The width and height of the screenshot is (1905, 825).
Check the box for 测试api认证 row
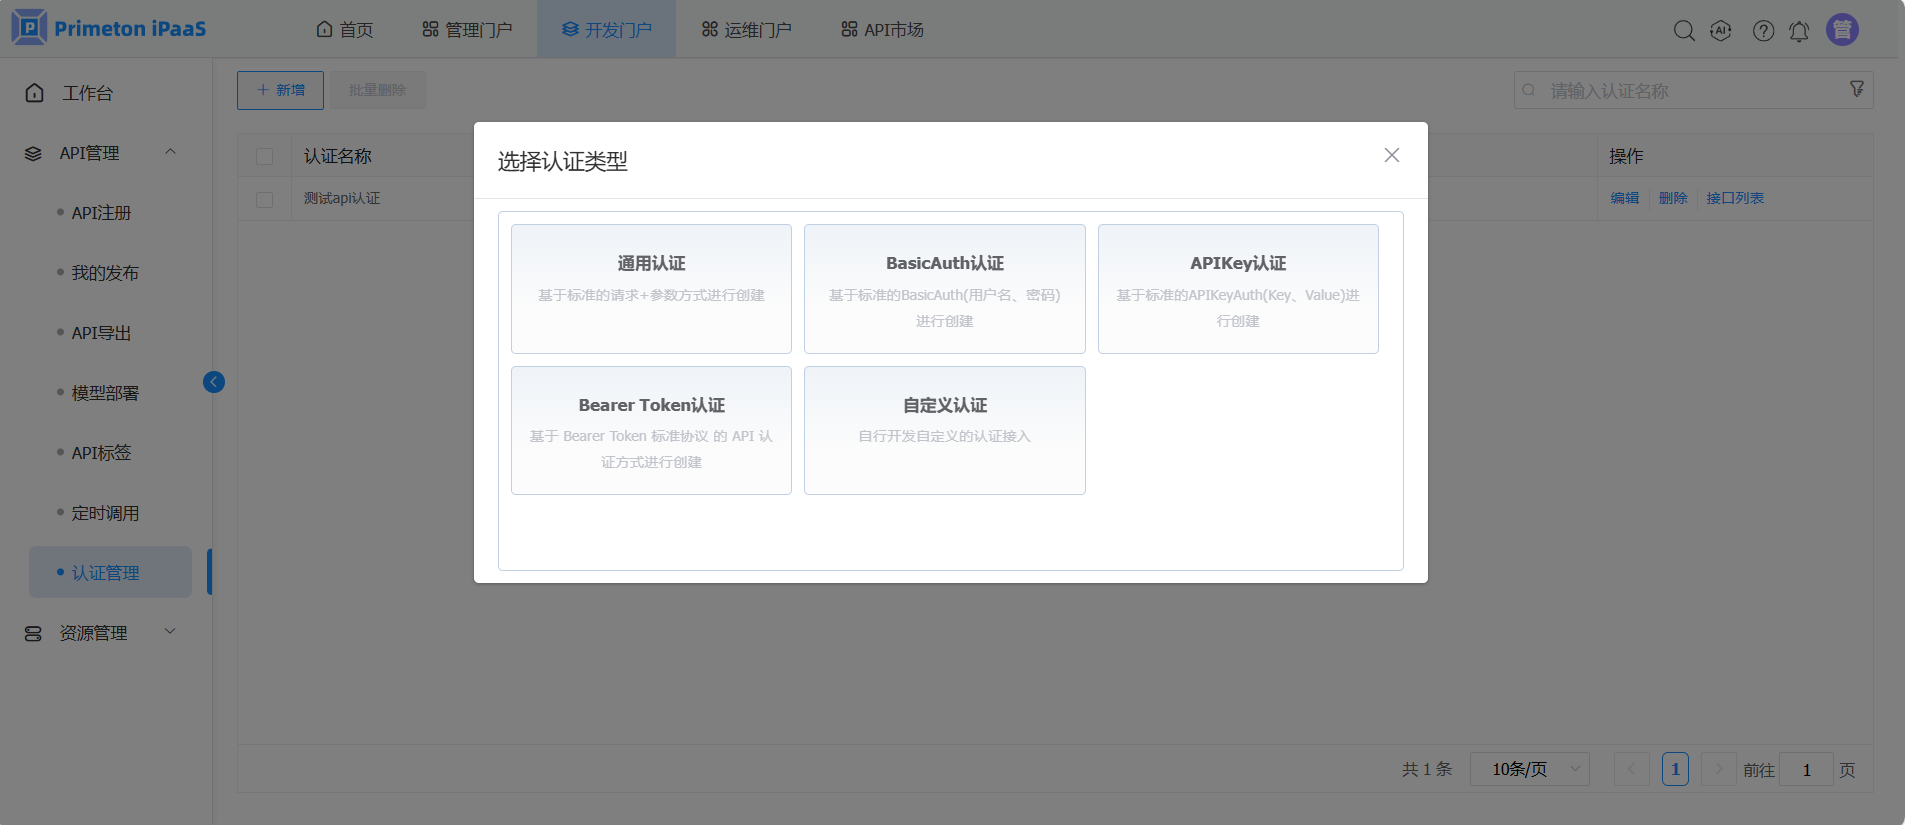click(265, 199)
